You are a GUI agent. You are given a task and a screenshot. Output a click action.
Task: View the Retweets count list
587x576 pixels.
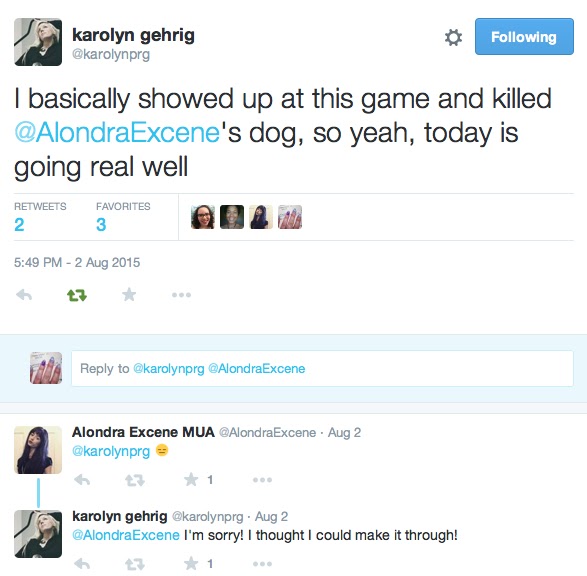(x=40, y=217)
